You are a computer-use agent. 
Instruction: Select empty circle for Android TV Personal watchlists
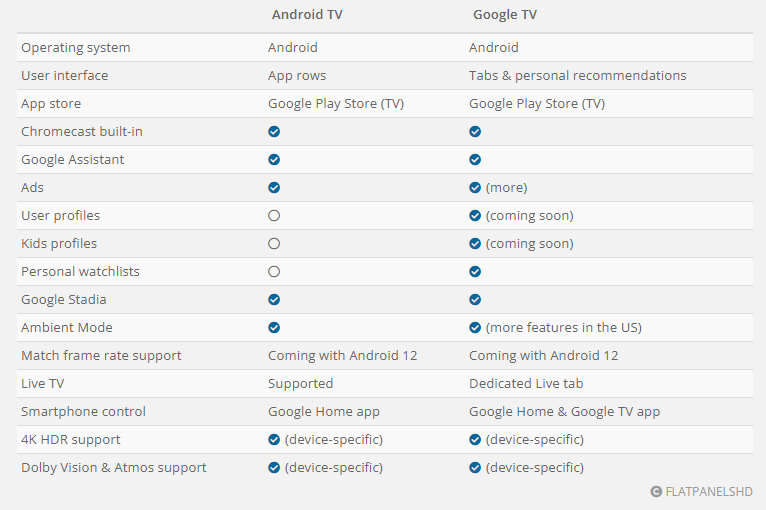(x=274, y=272)
